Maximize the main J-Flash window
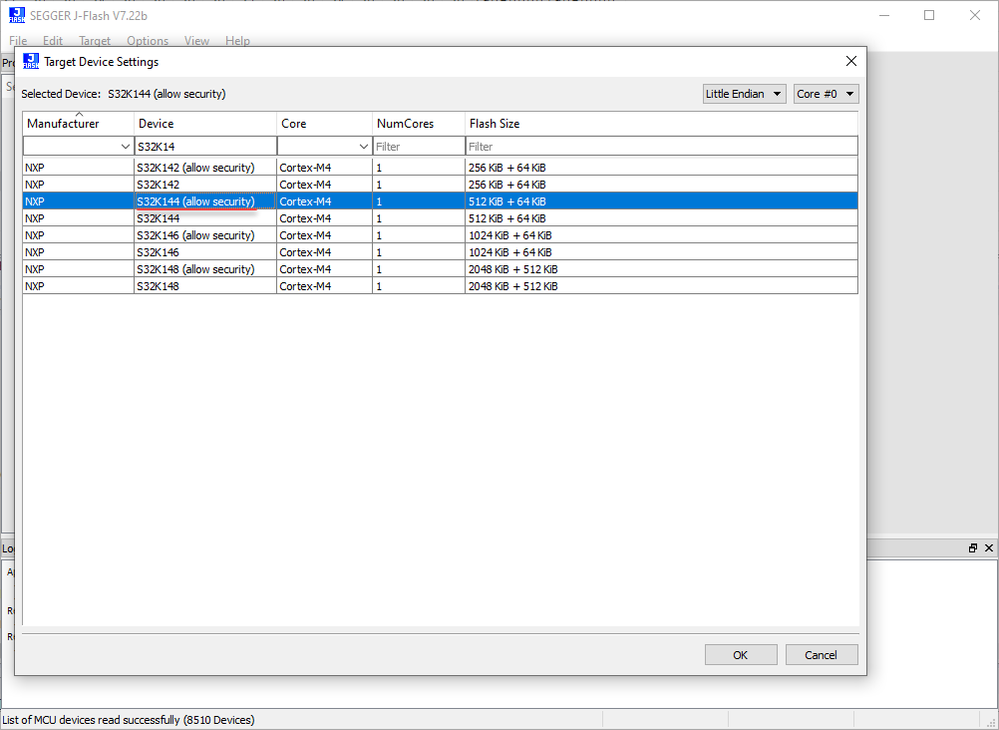This screenshot has width=999, height=730. point(929,15)
